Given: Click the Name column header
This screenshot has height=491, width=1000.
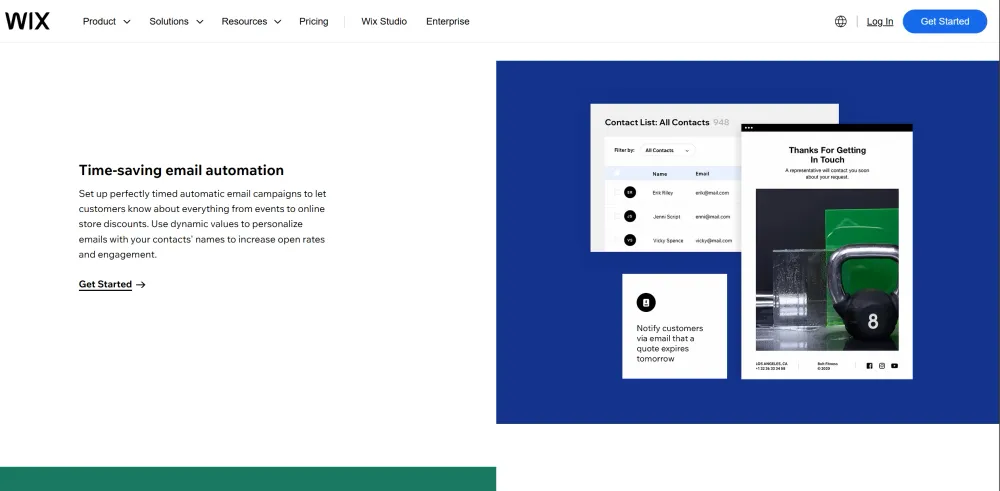Looking at the screenshot, I should (659, 173).
